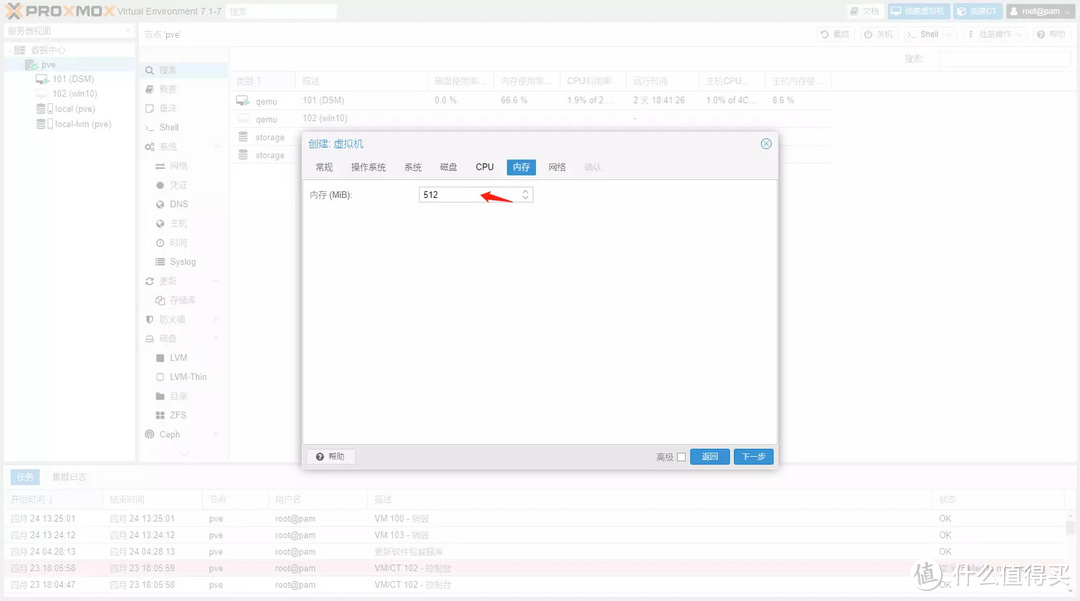
Task: Open the DNS settings globe icon
Action: [160, 204]
